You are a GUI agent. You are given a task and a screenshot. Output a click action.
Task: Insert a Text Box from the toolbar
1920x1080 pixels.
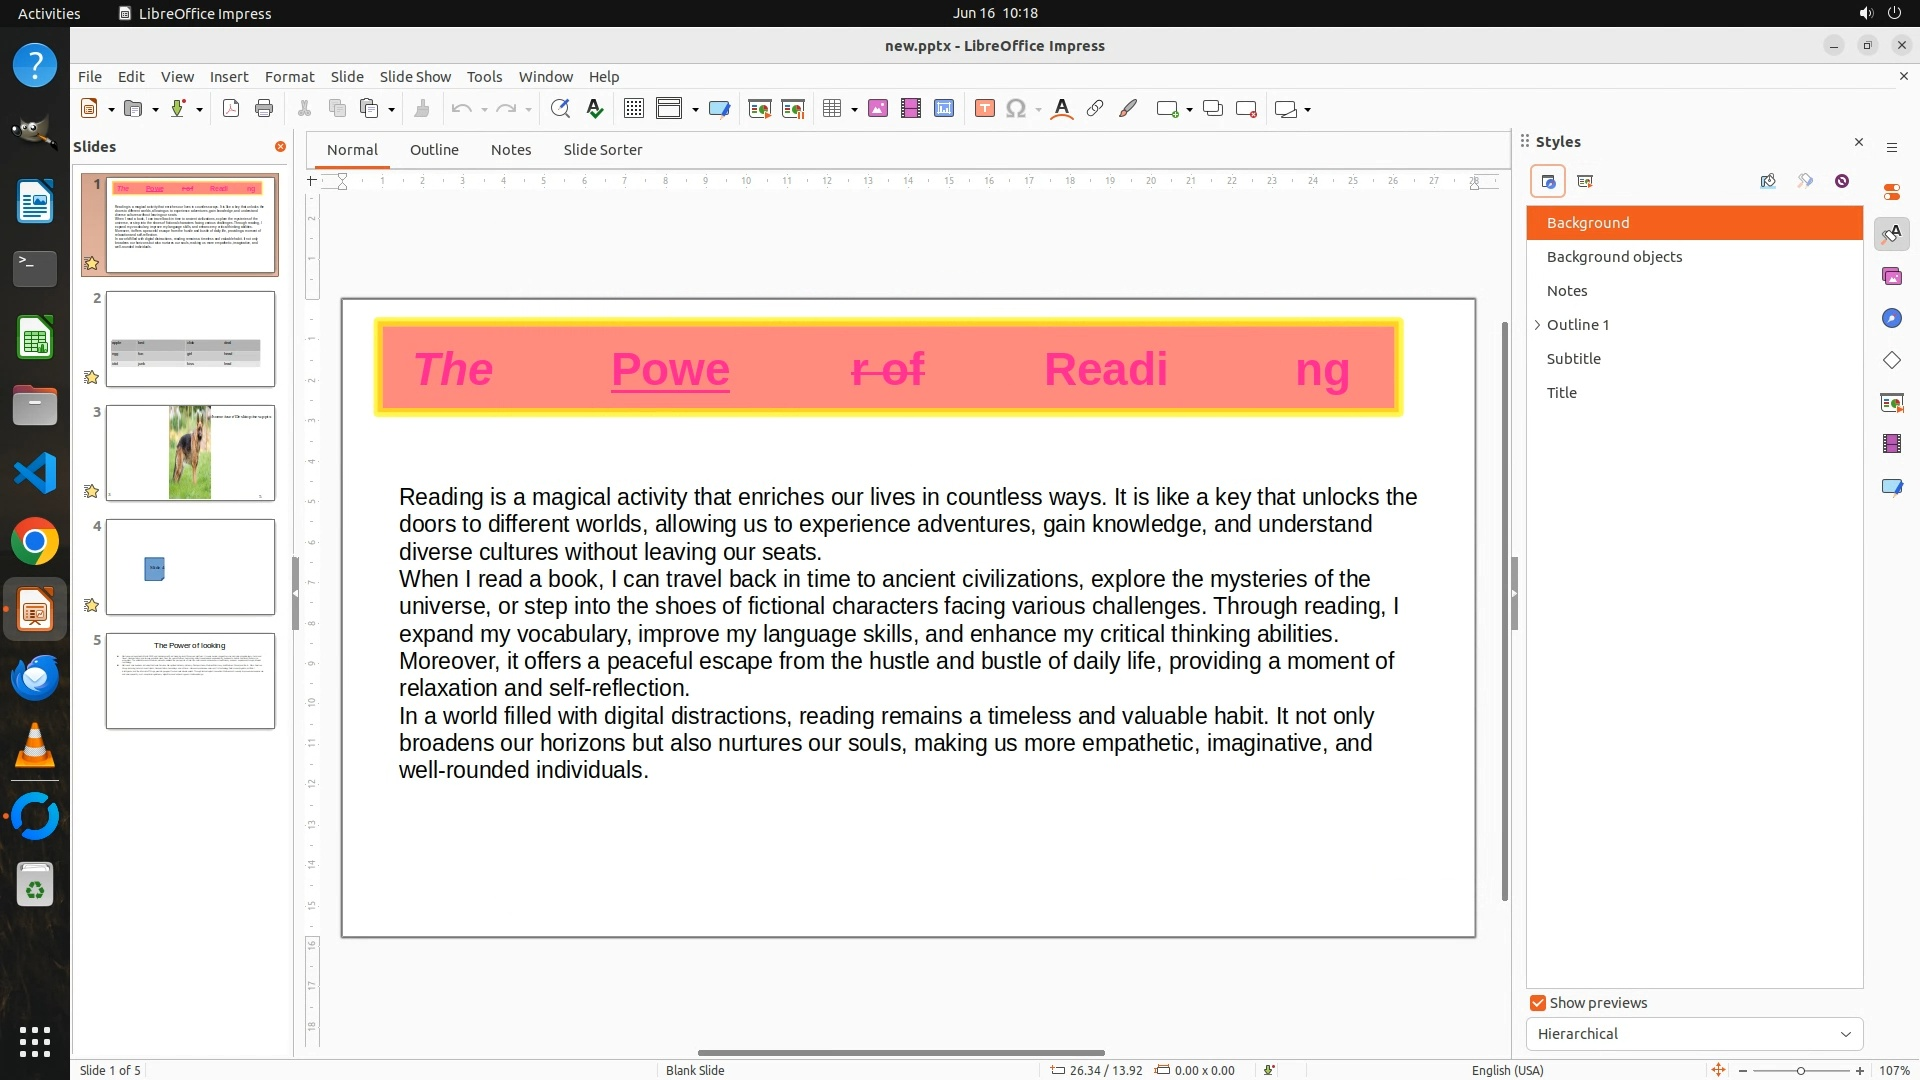984,109
